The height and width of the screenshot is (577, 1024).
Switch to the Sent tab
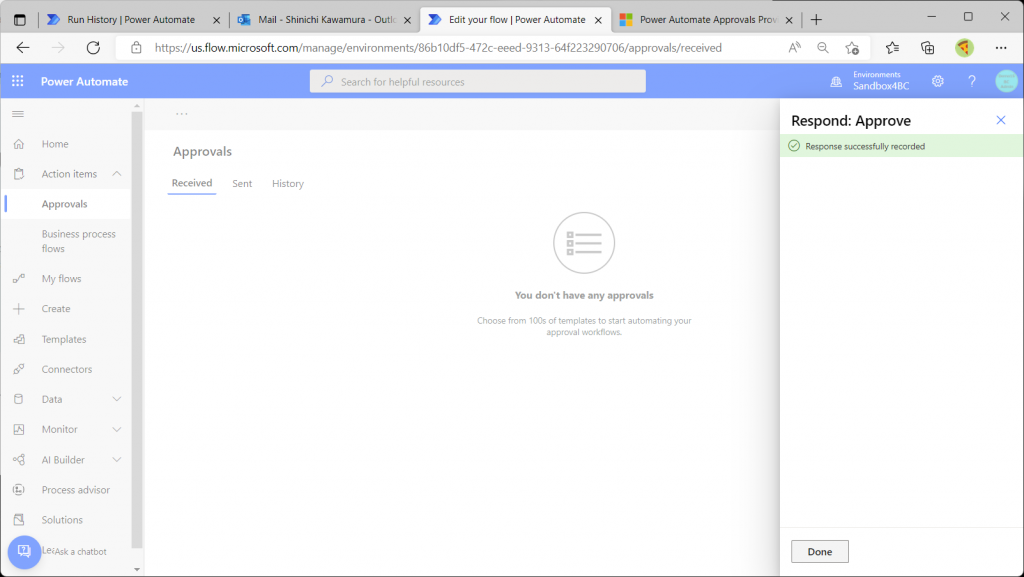(x=242, y=183)
